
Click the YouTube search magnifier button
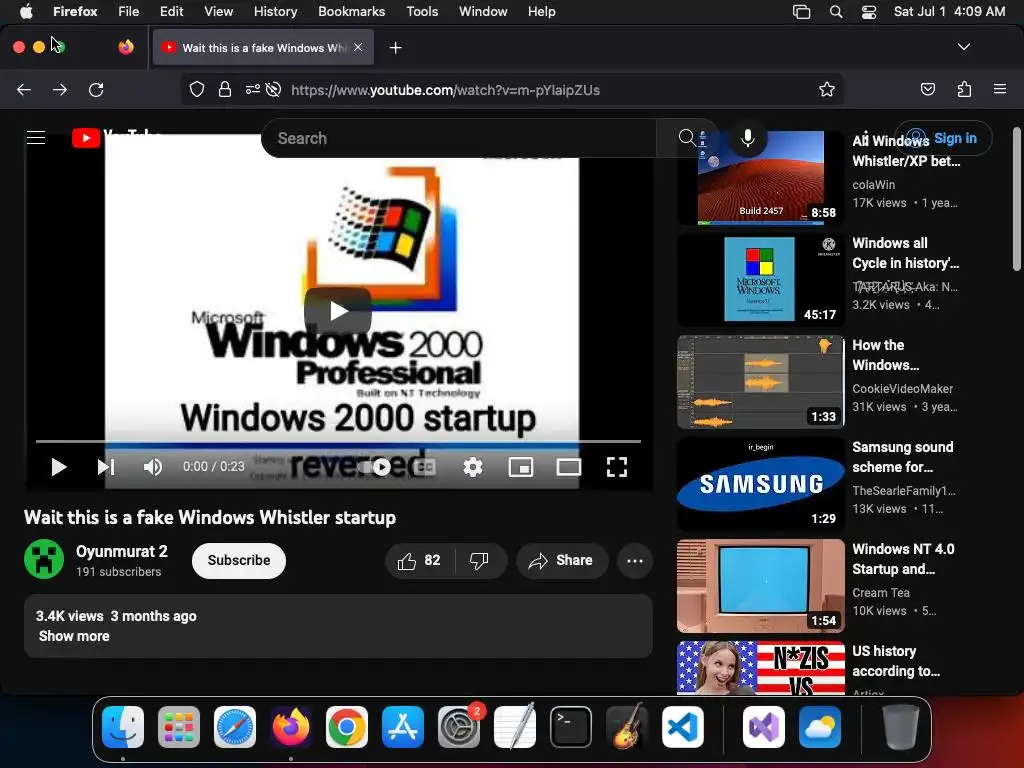(687, 138)
